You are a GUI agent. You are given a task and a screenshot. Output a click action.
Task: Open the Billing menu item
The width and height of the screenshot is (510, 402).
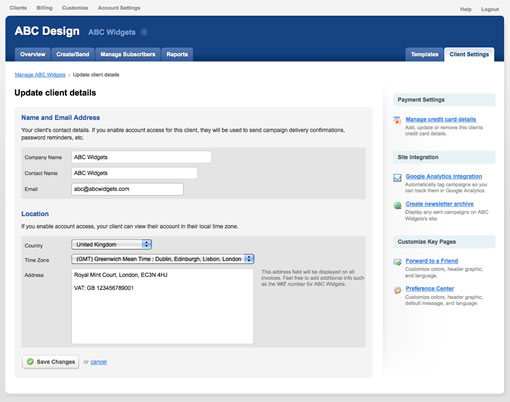44,8
